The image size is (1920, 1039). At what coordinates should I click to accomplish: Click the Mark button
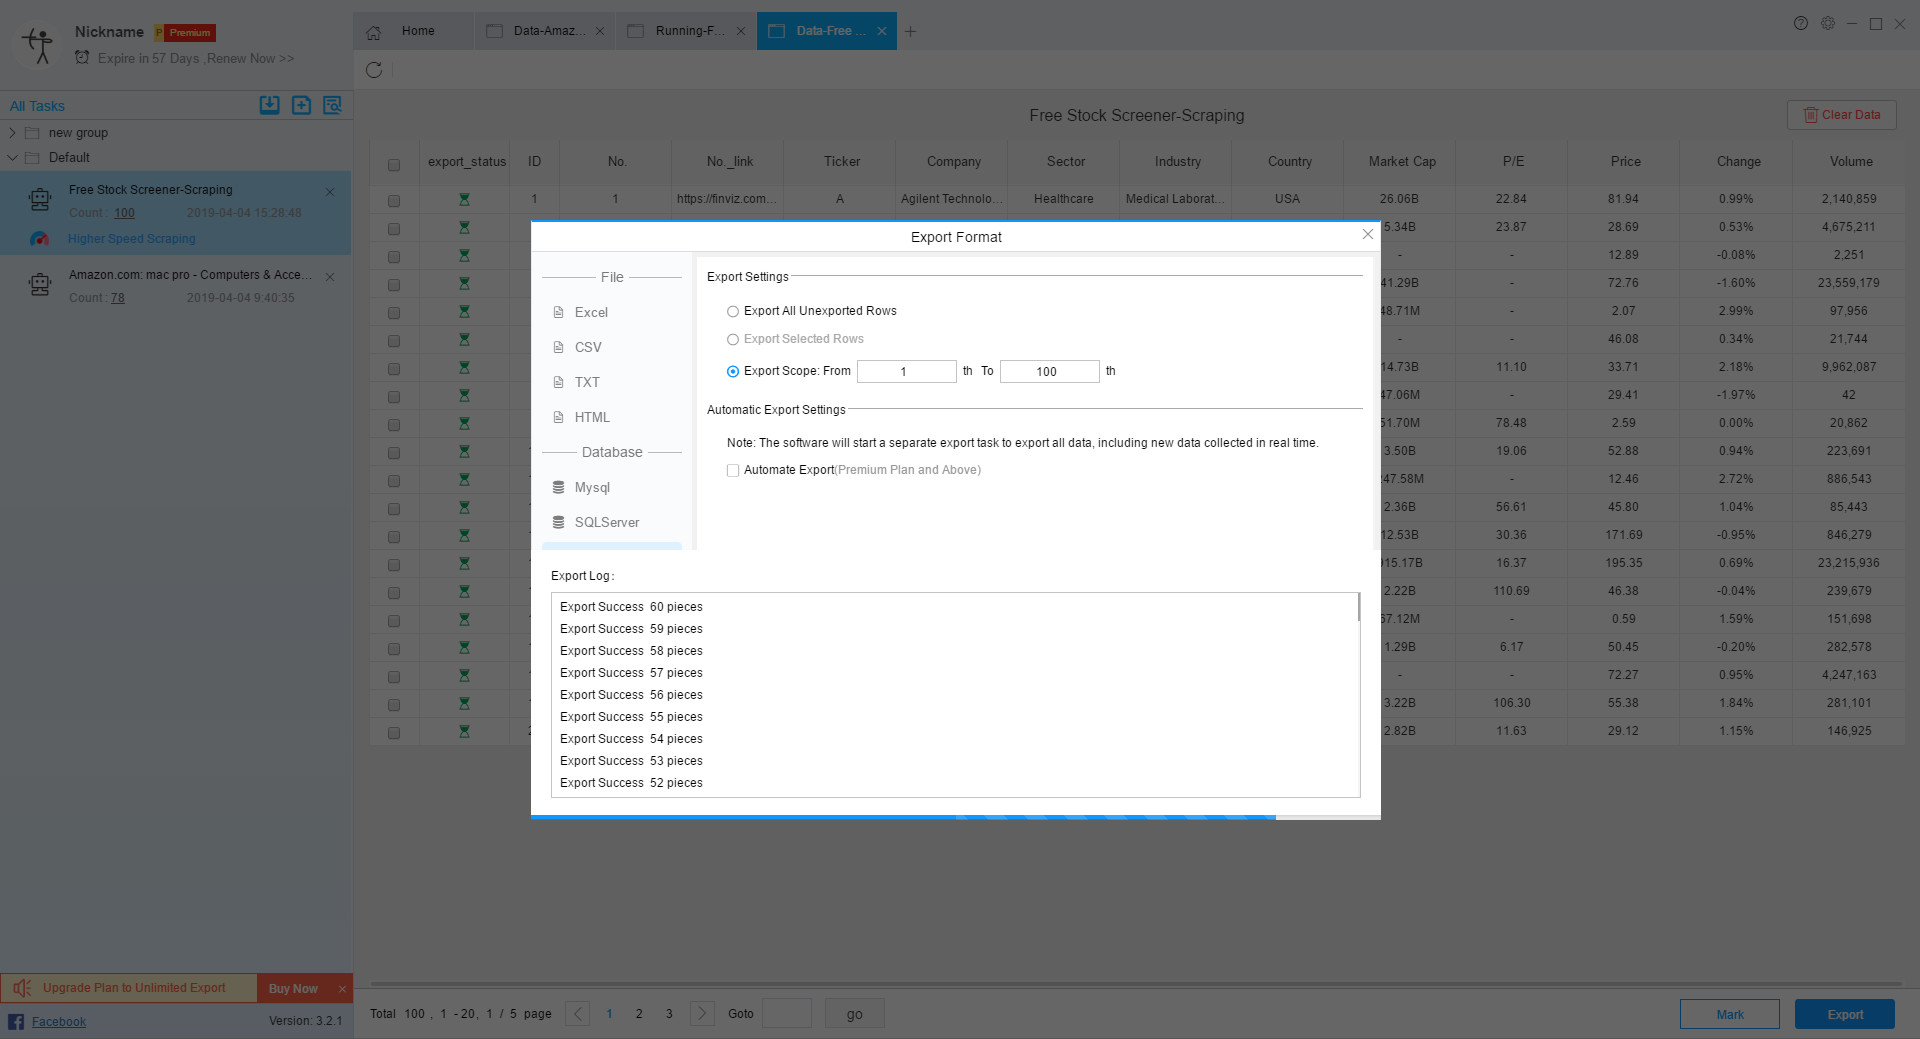tap(1729, 1014)
